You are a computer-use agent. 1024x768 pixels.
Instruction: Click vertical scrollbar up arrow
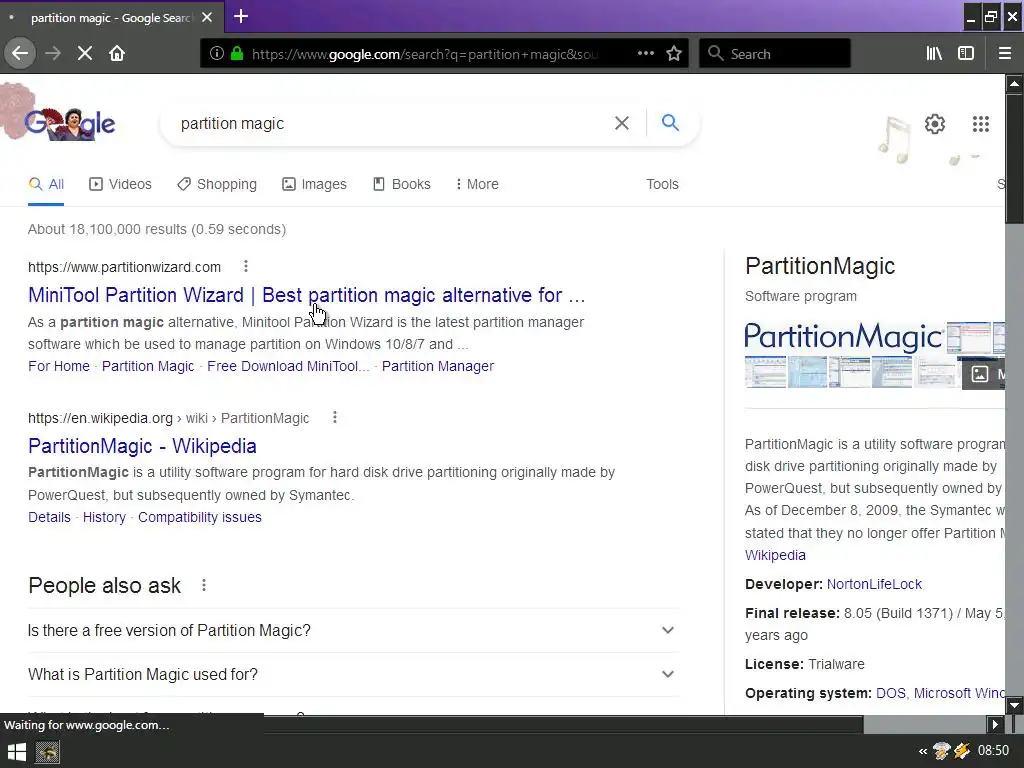[x=1014, y=84]
